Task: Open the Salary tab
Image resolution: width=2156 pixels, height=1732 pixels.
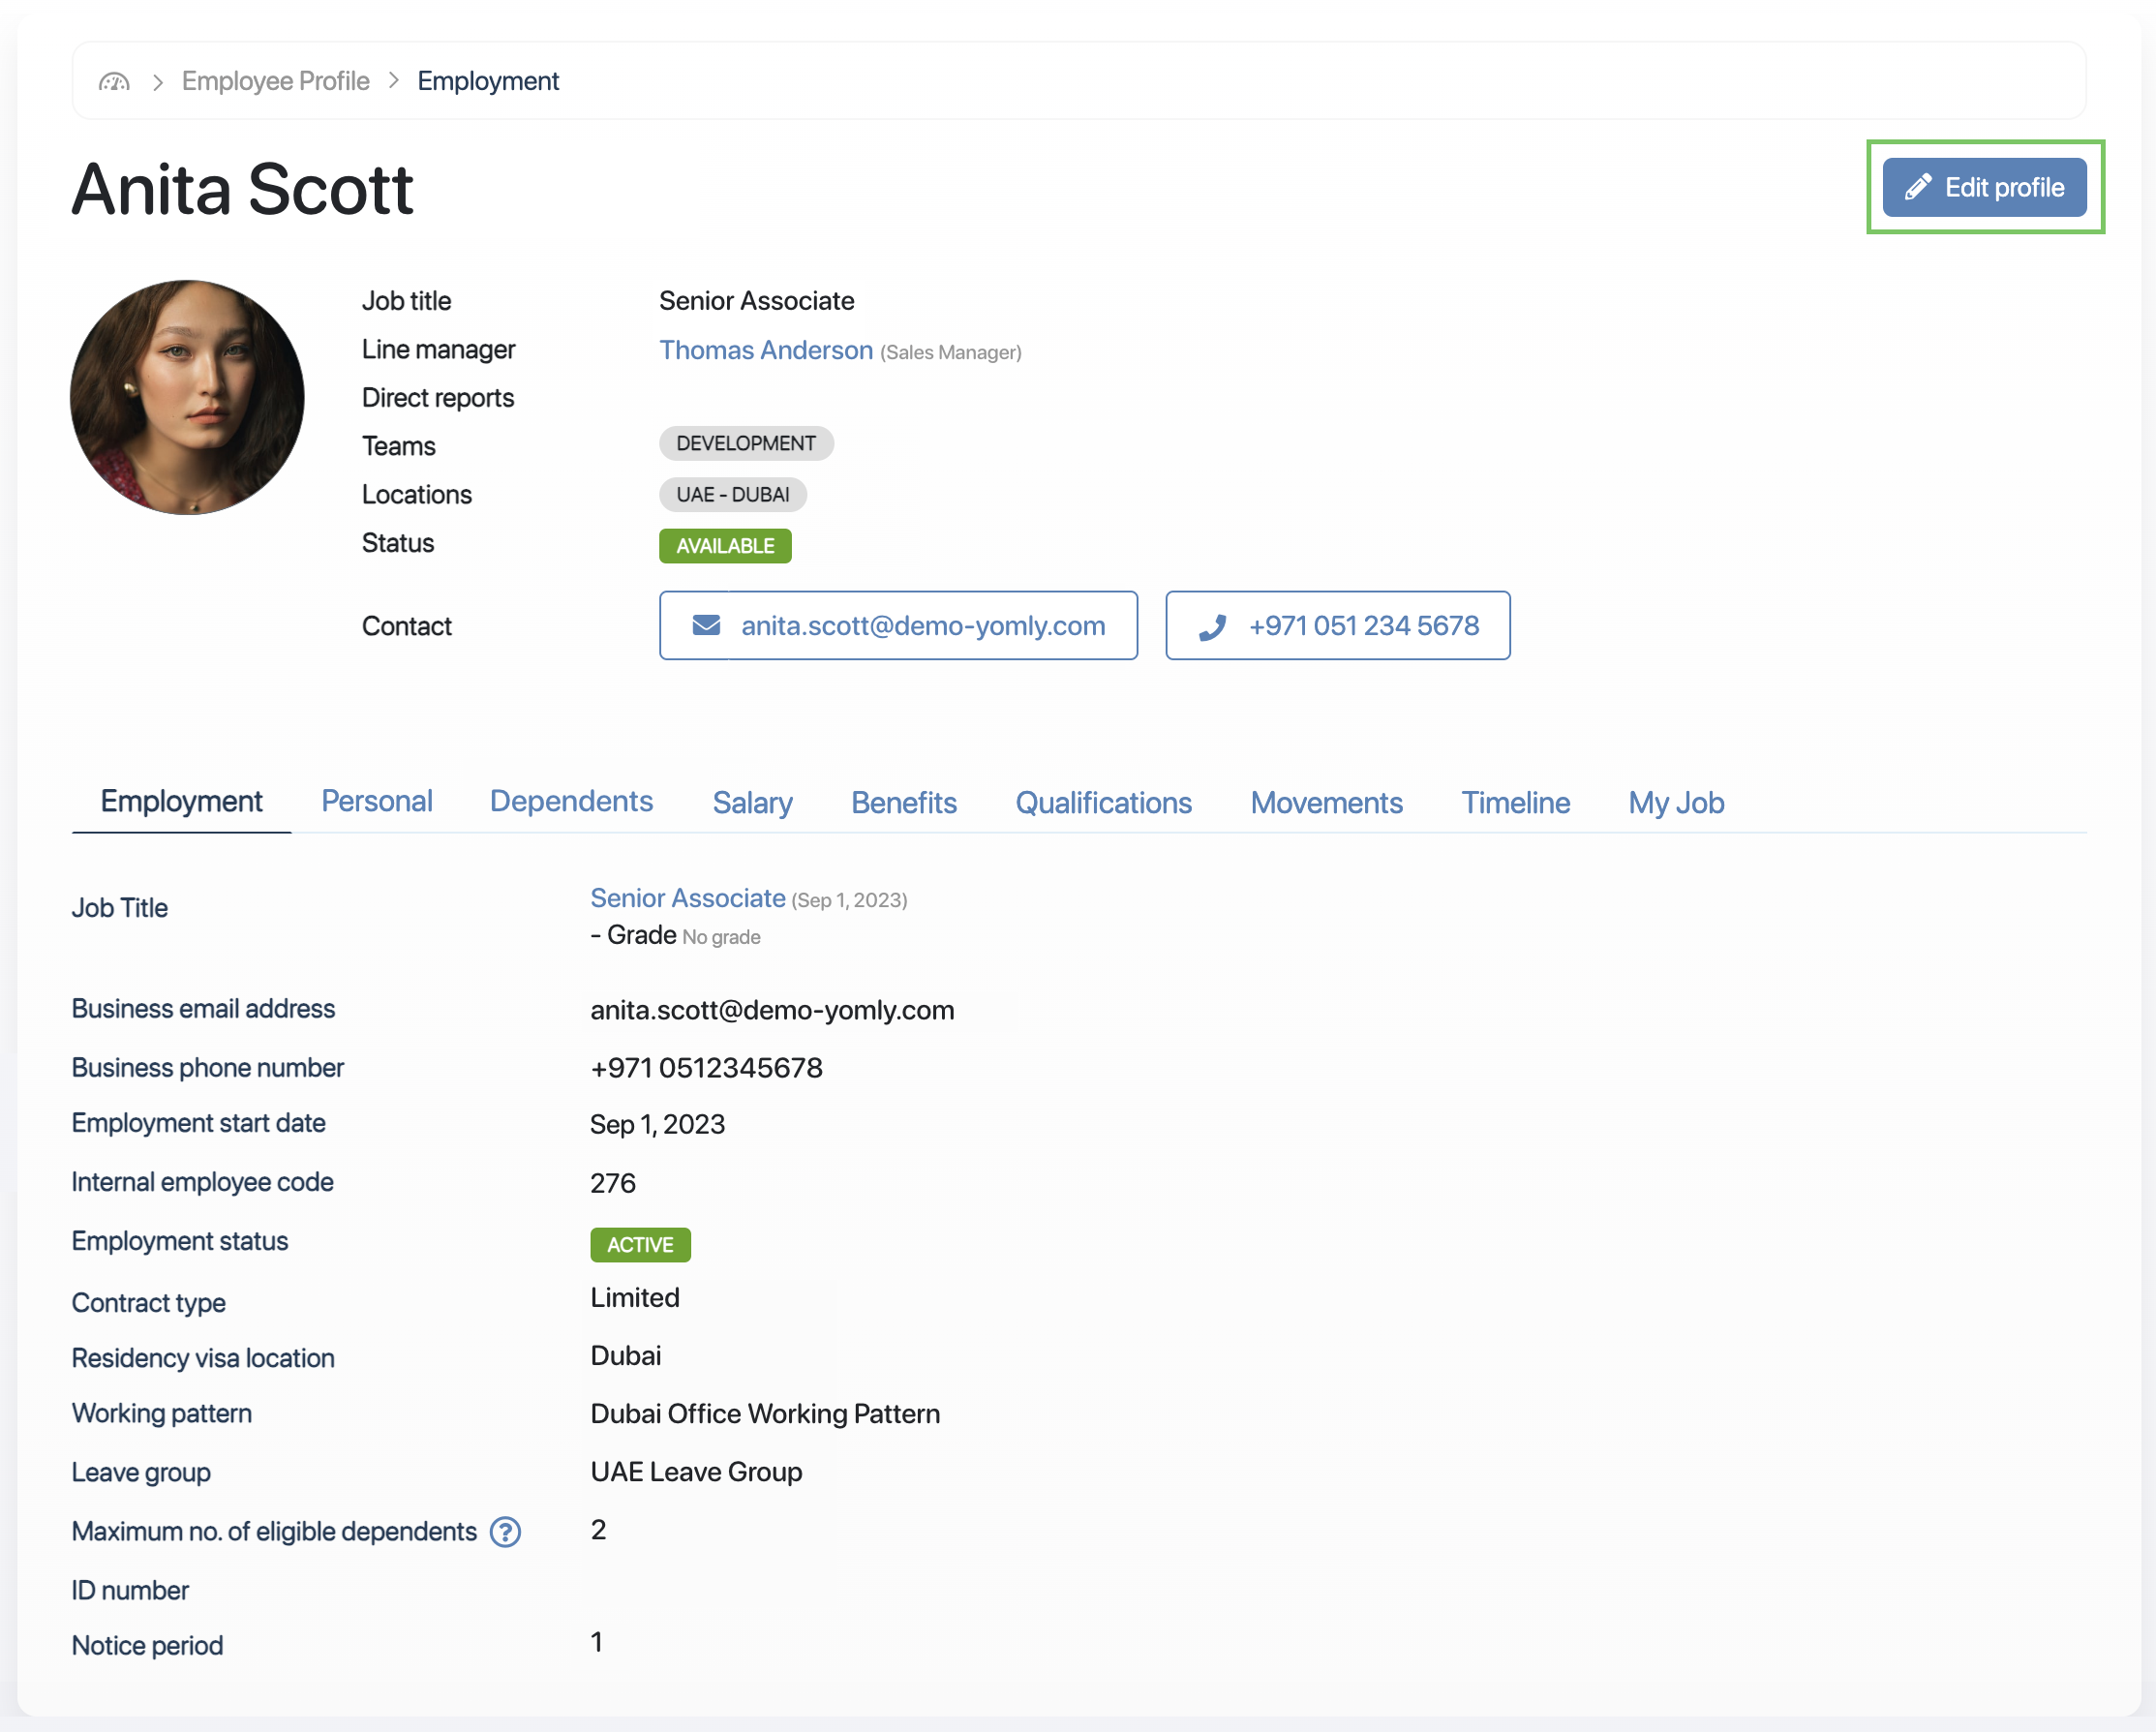Action: pyautogui.click(x=752, y=802)
